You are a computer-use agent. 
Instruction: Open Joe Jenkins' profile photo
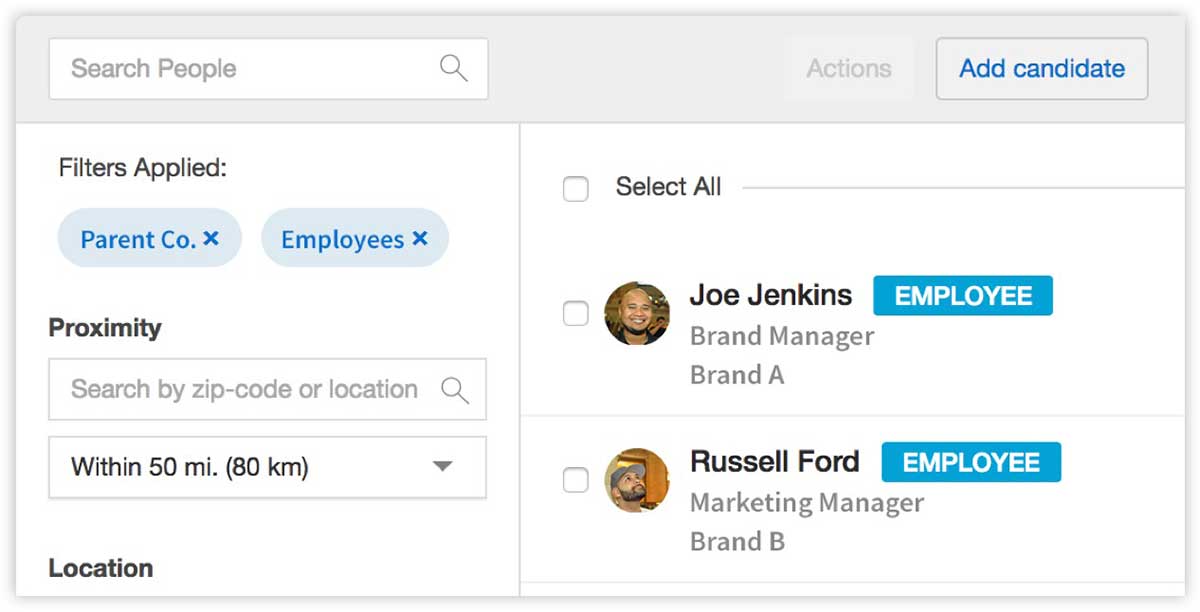pos(637,314)
